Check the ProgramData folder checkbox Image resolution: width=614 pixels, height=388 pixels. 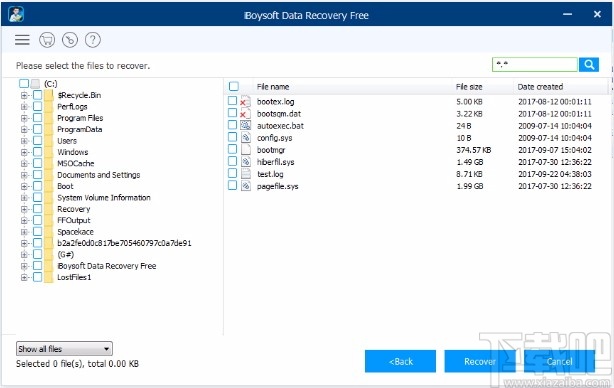click(38, 129)
